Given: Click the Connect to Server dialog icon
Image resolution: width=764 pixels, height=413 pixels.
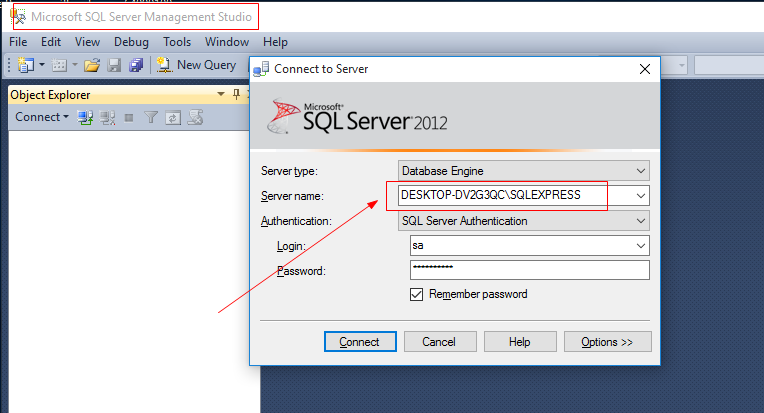Looking at the screenshot, I should click(x=261, y=69).
